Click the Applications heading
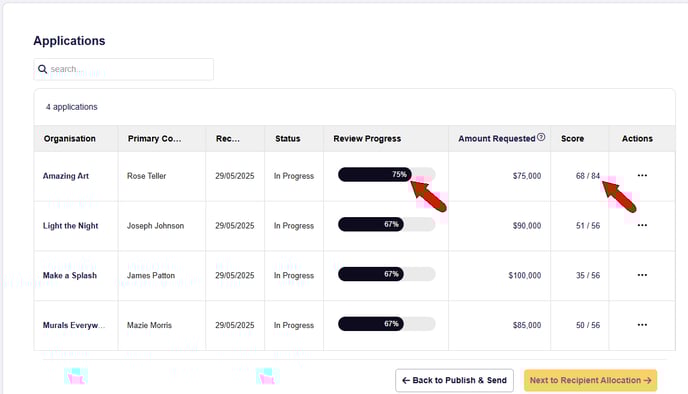The image size is (688, 394). [69, 41]
